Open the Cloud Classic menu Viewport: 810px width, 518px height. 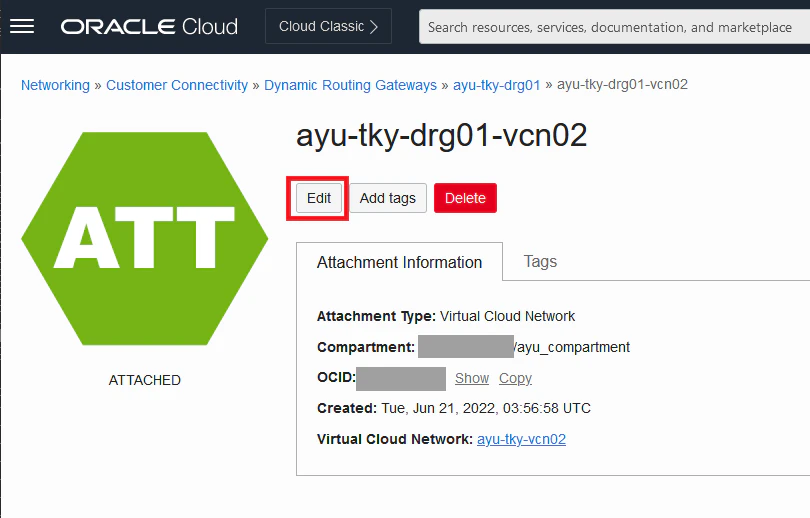[328, 26]
